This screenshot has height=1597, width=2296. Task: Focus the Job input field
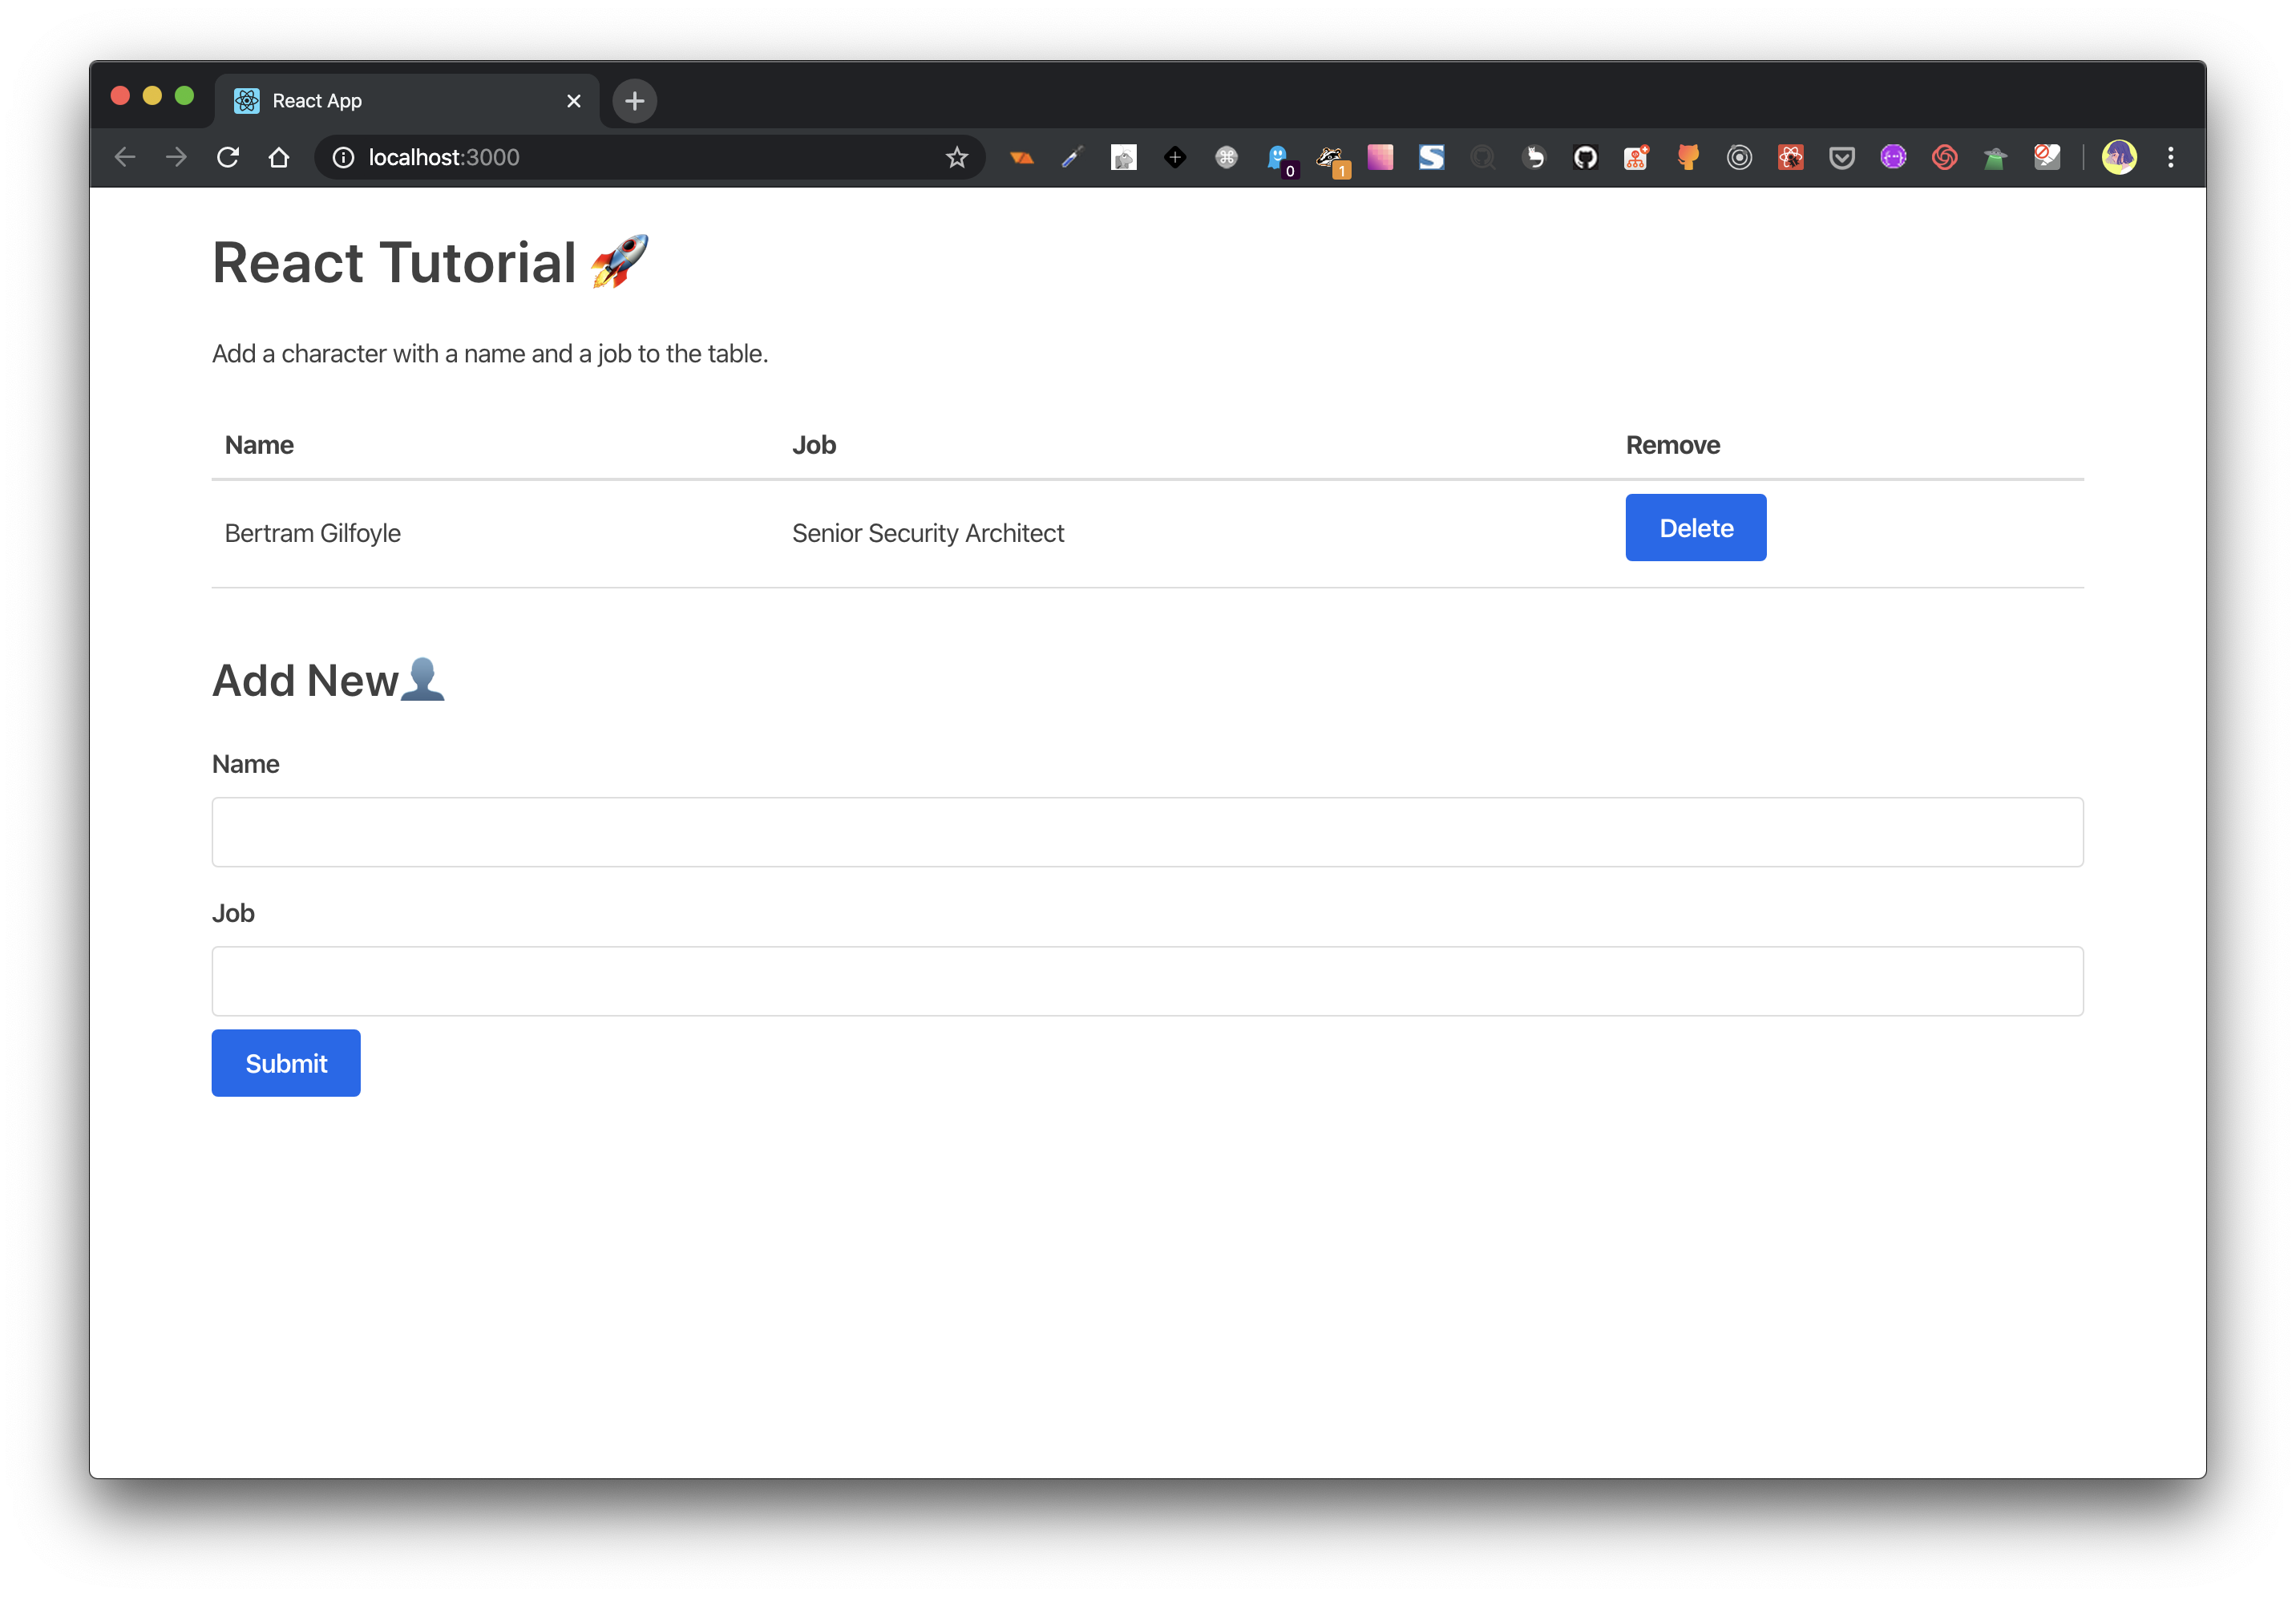pyautogui.click(x=1147, y=981)
